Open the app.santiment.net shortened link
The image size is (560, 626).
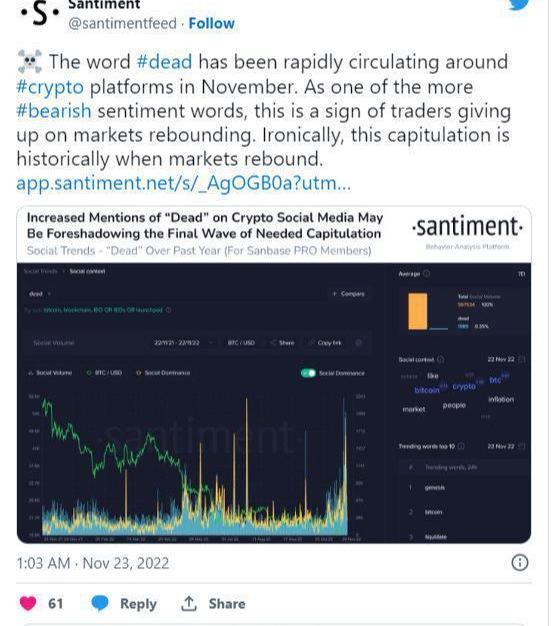coord(184,183)
